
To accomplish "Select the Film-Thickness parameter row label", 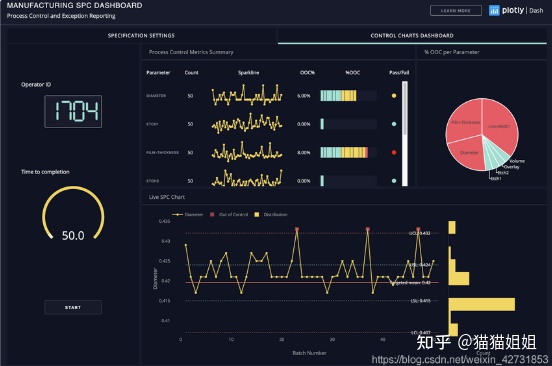I will click(x=162, y=152).
